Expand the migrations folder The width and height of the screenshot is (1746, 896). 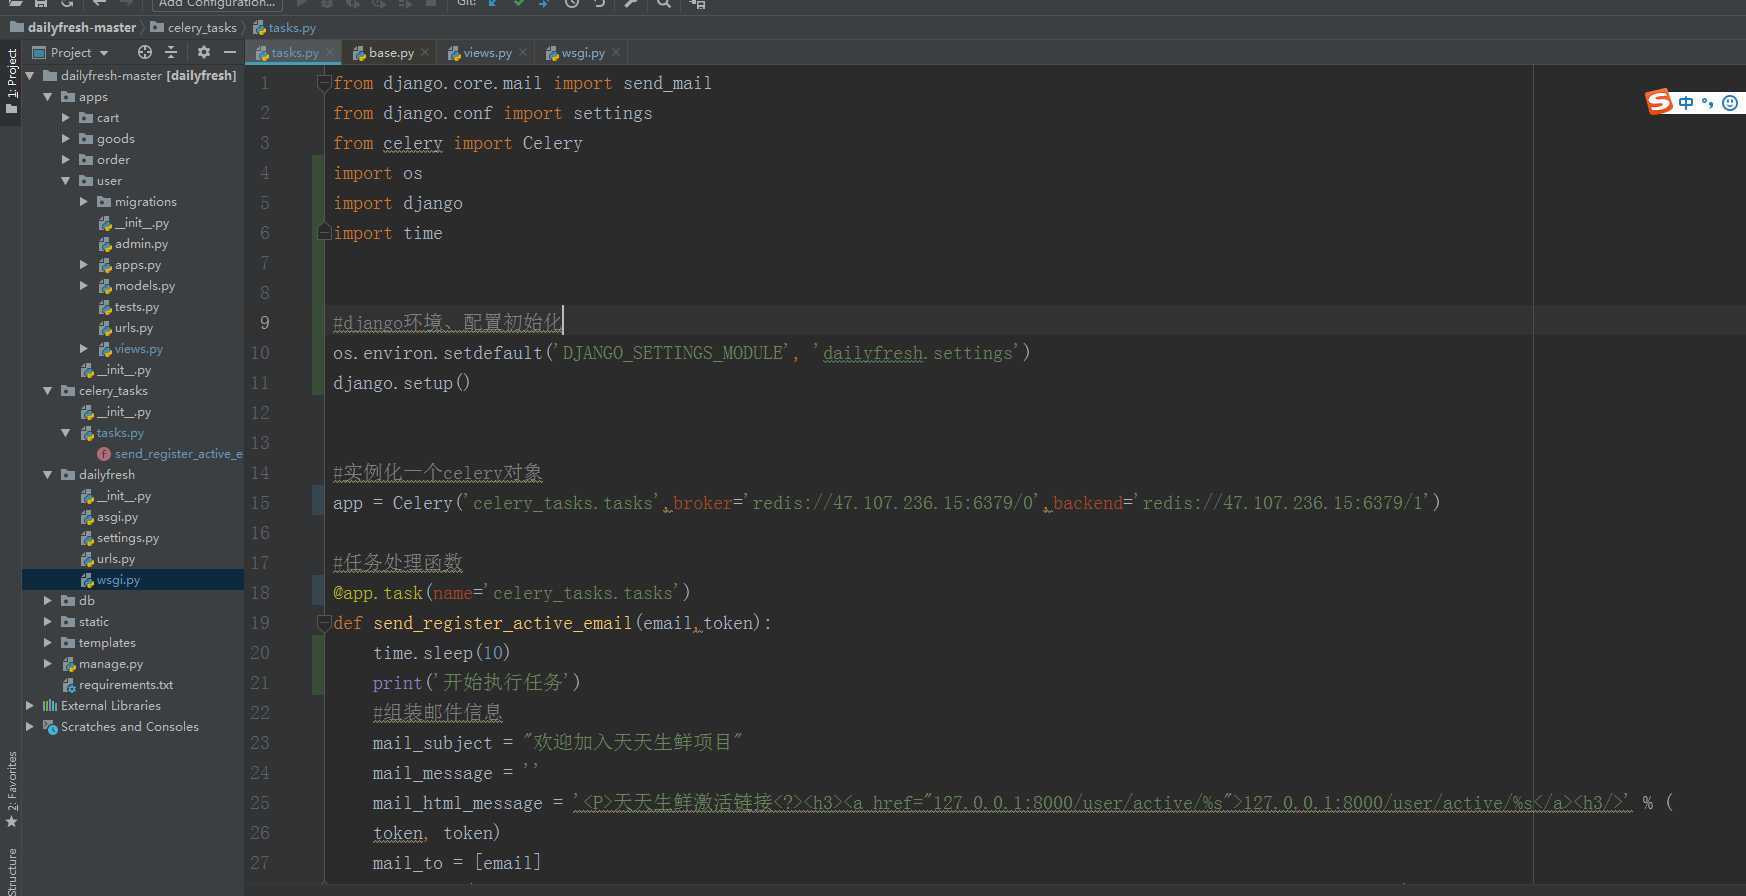click(84, 202)
